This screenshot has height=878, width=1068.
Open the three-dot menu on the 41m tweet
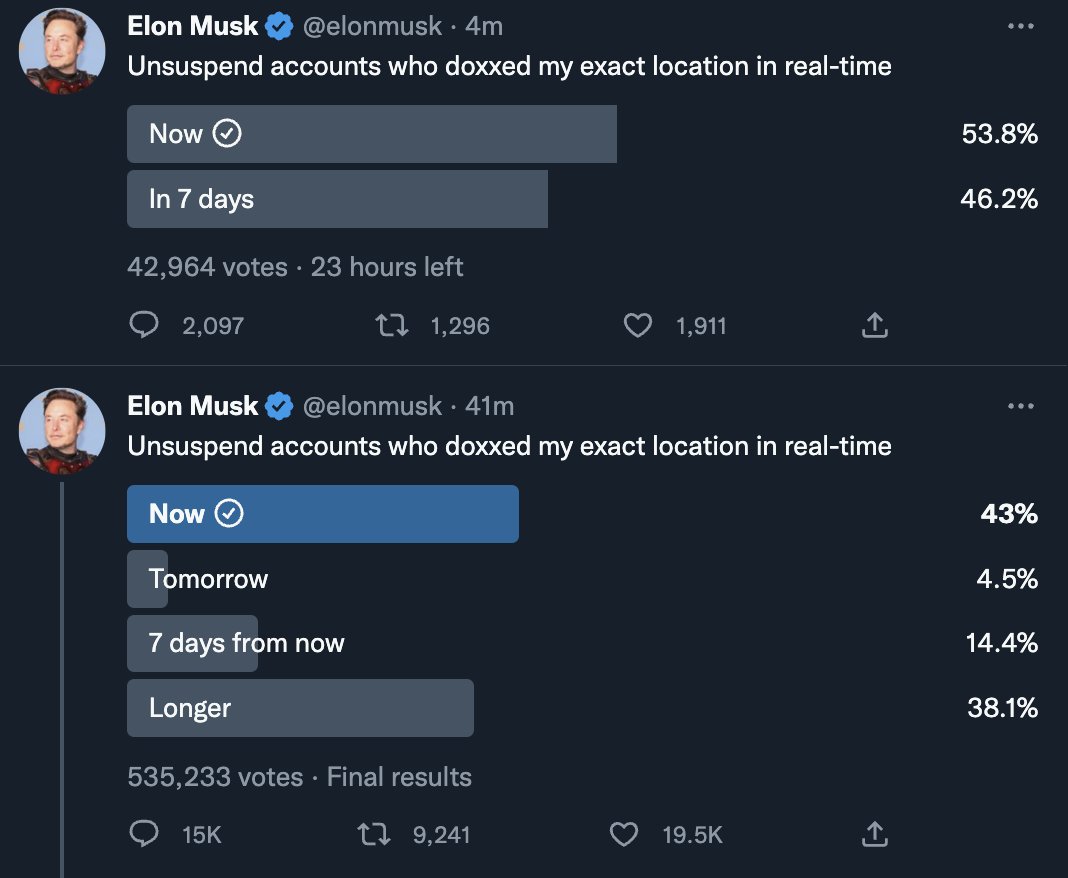[1020, 406]
